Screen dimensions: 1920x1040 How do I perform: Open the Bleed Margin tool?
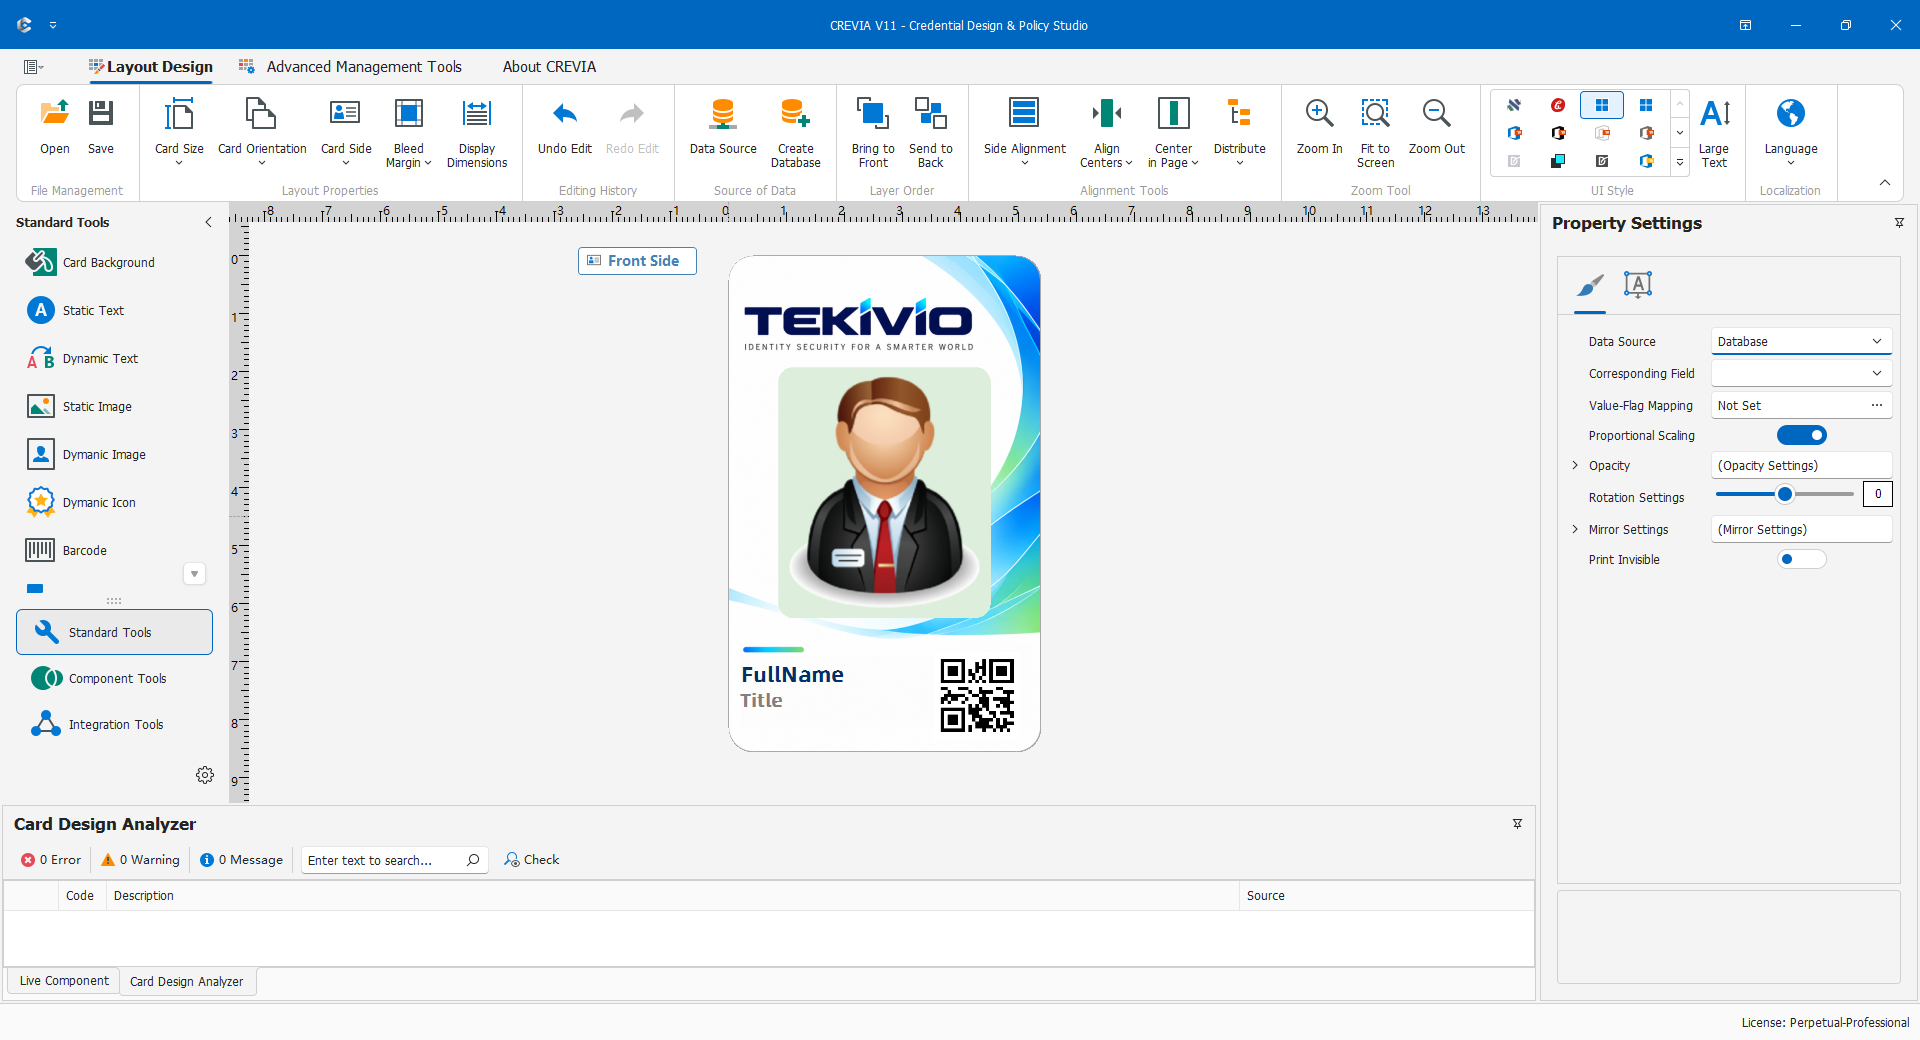click(408, 133)
